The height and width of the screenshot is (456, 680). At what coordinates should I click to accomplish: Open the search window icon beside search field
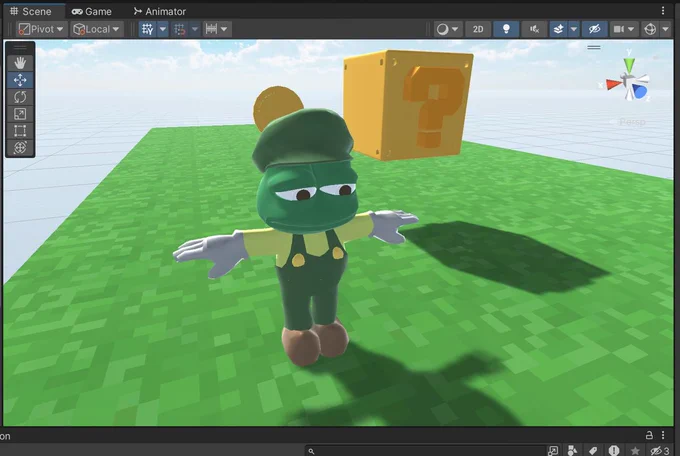[x=553, y=450]
